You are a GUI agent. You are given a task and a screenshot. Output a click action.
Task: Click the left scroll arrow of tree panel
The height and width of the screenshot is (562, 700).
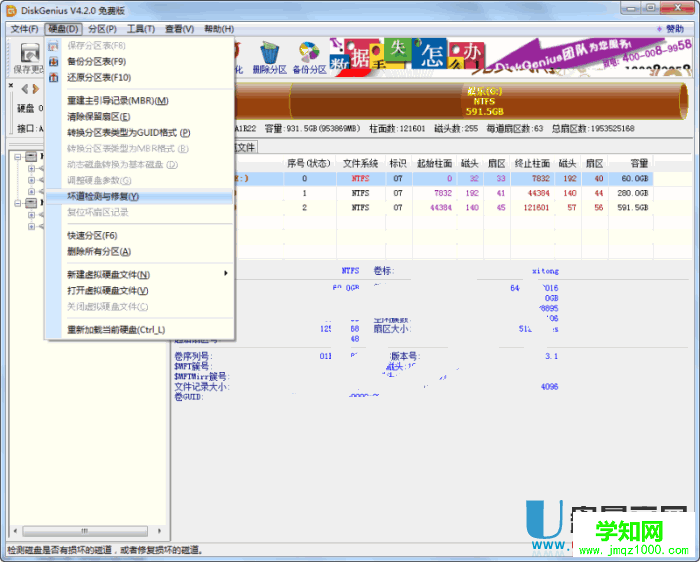16,531
